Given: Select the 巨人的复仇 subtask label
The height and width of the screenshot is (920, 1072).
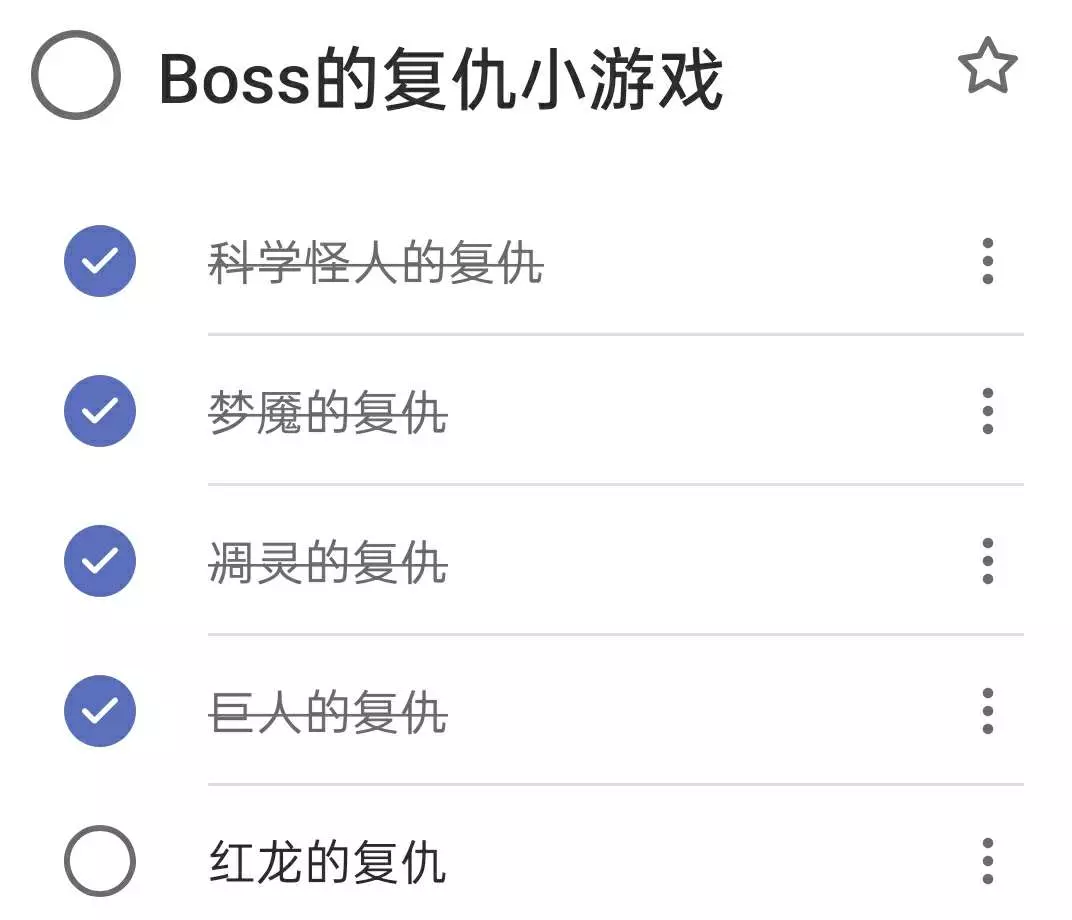Looking at the screenshot, I should point(327,713).
